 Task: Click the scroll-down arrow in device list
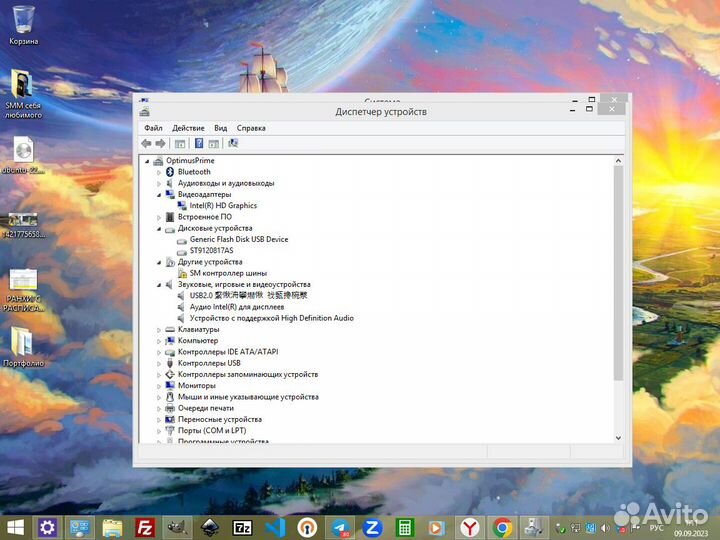coord(618,437)
